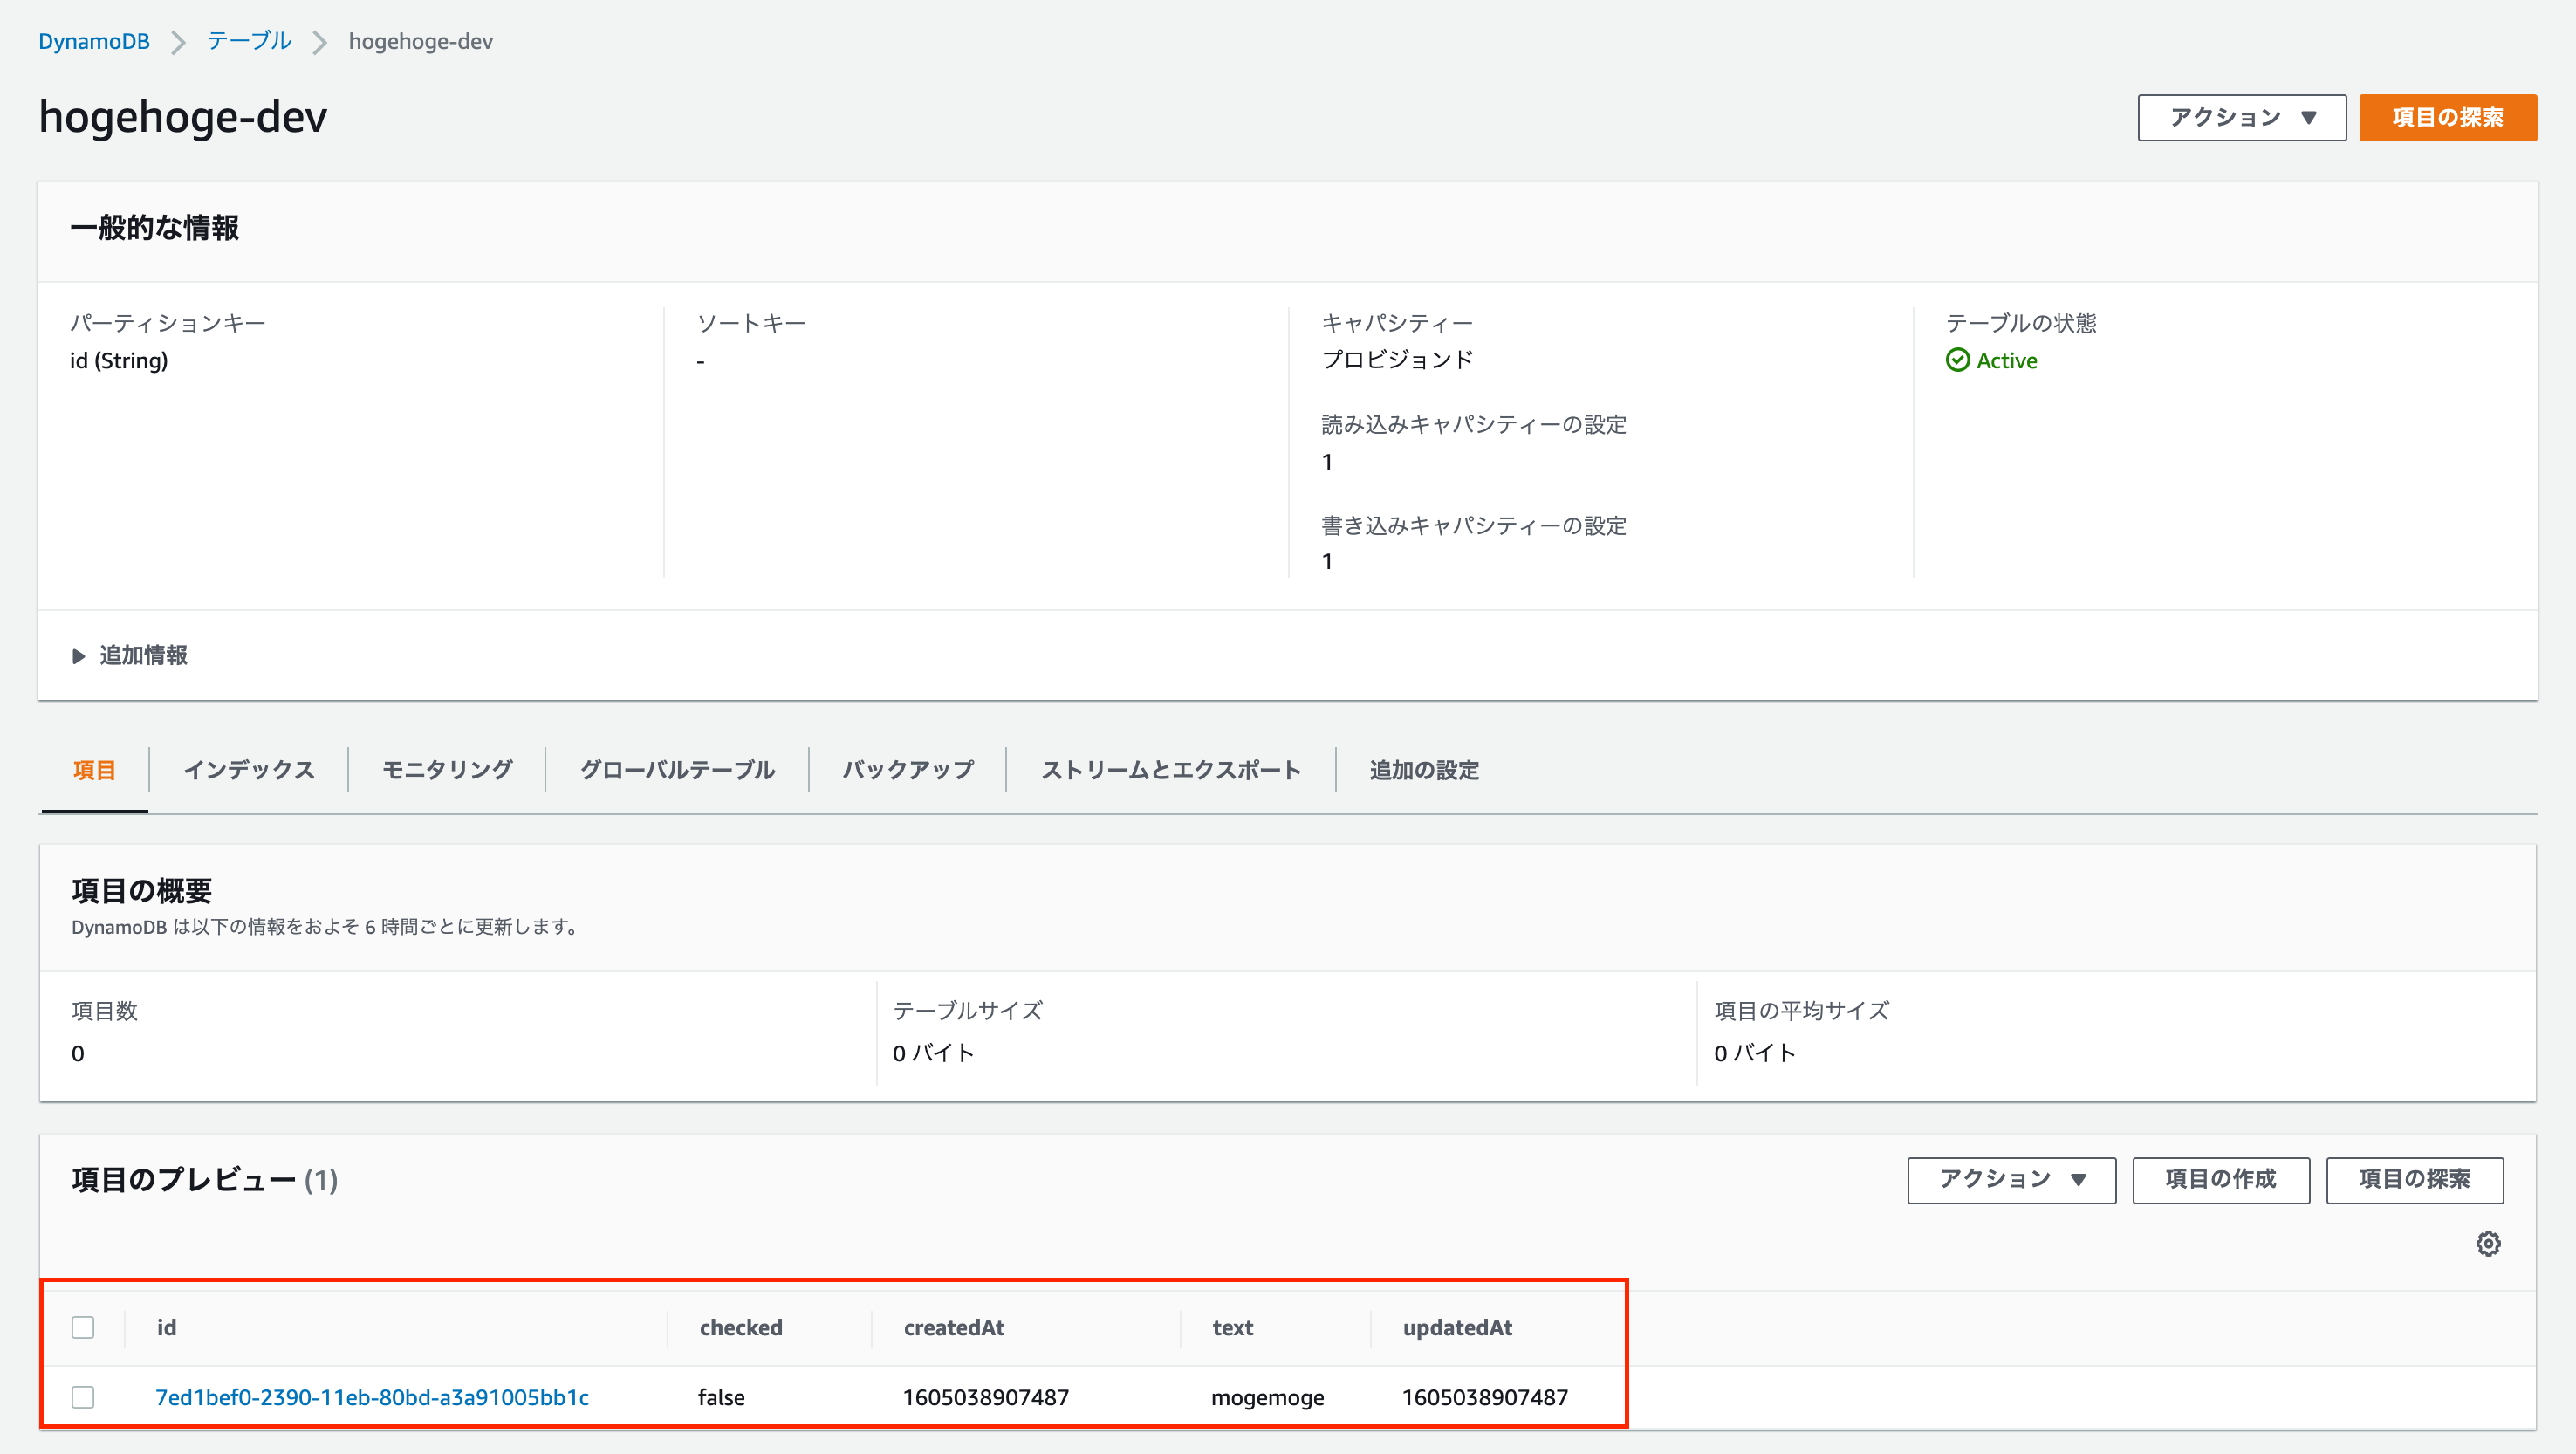Switch to the モニタリング tab

tap(447, 769)
